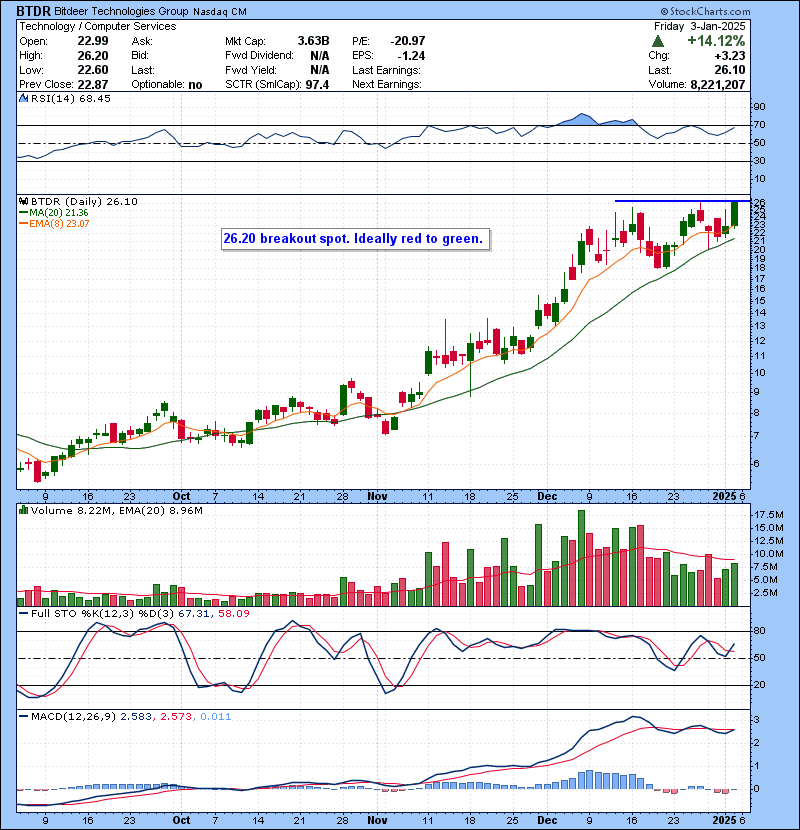800x830 pixels.
Task: Click the Prev Close value 22.87
Action: pyautogui.click(x=93, y=85)
